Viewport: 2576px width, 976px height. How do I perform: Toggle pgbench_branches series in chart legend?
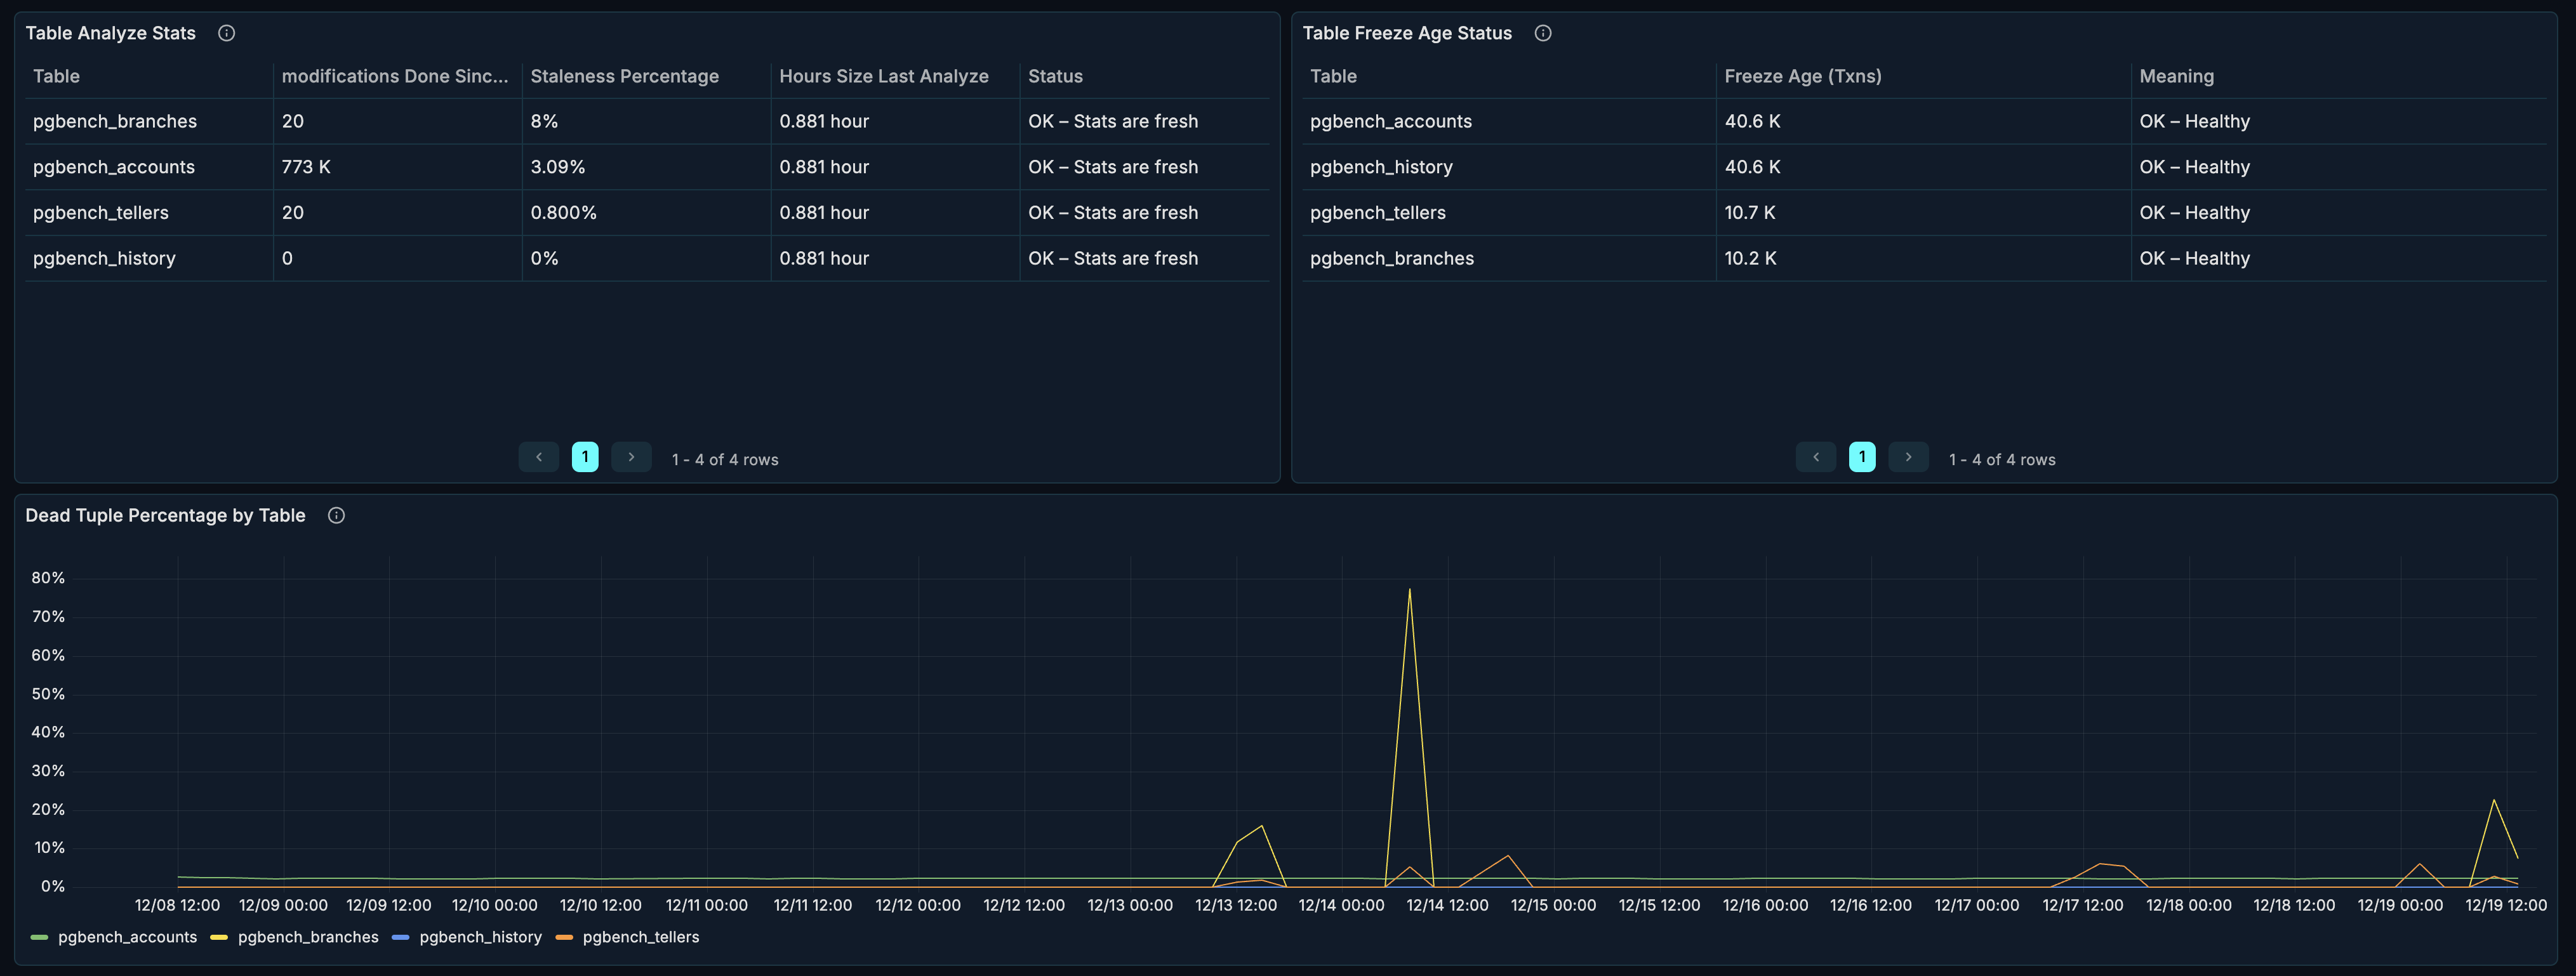click(307, 937)
